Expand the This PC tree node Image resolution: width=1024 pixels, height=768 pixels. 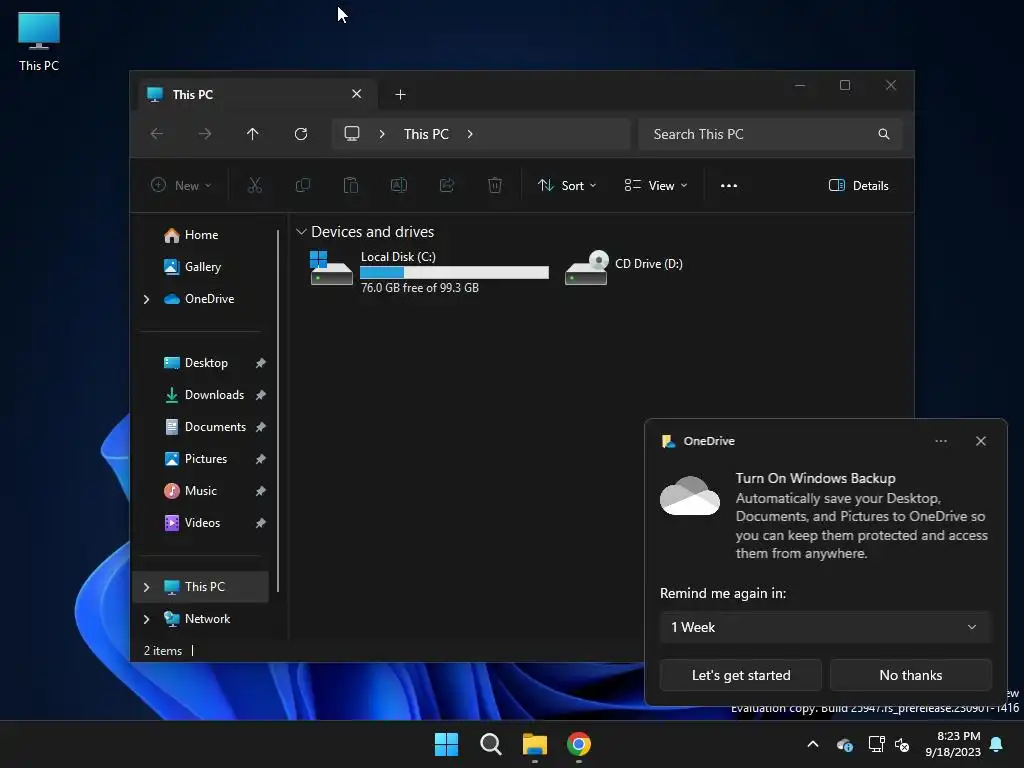click(x=146, y=587)
